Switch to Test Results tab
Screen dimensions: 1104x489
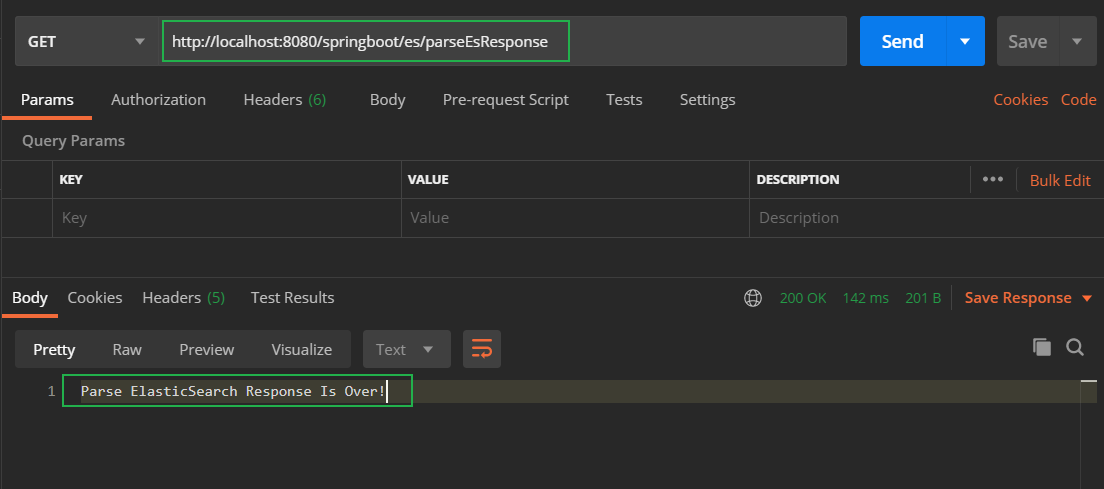tap(292, 298)
